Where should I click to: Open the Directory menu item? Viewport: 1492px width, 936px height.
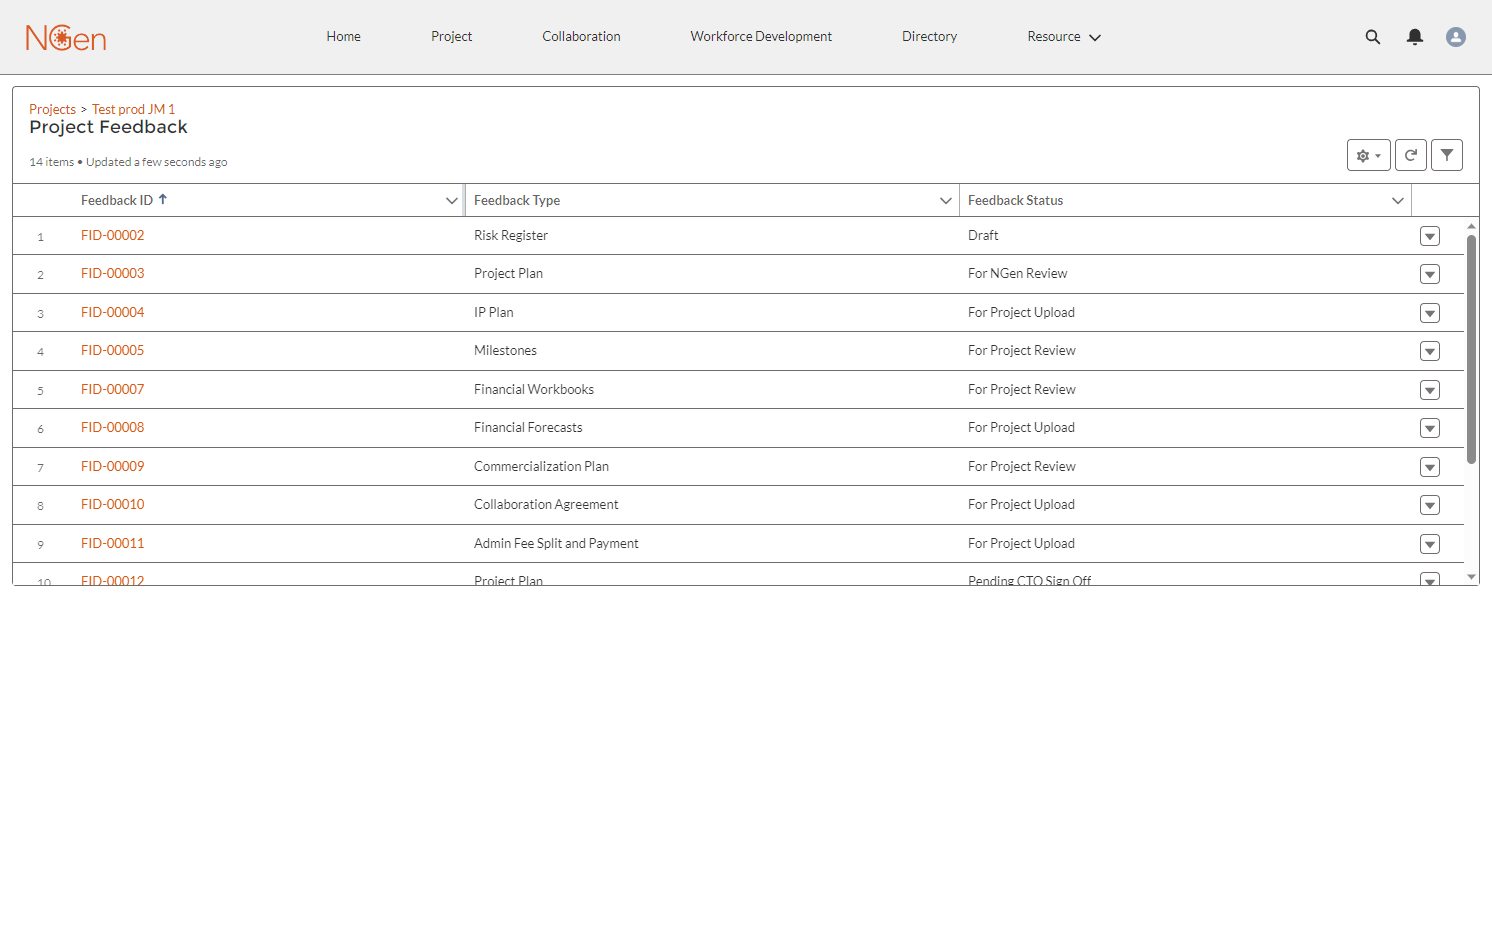[x=929, y=37]
